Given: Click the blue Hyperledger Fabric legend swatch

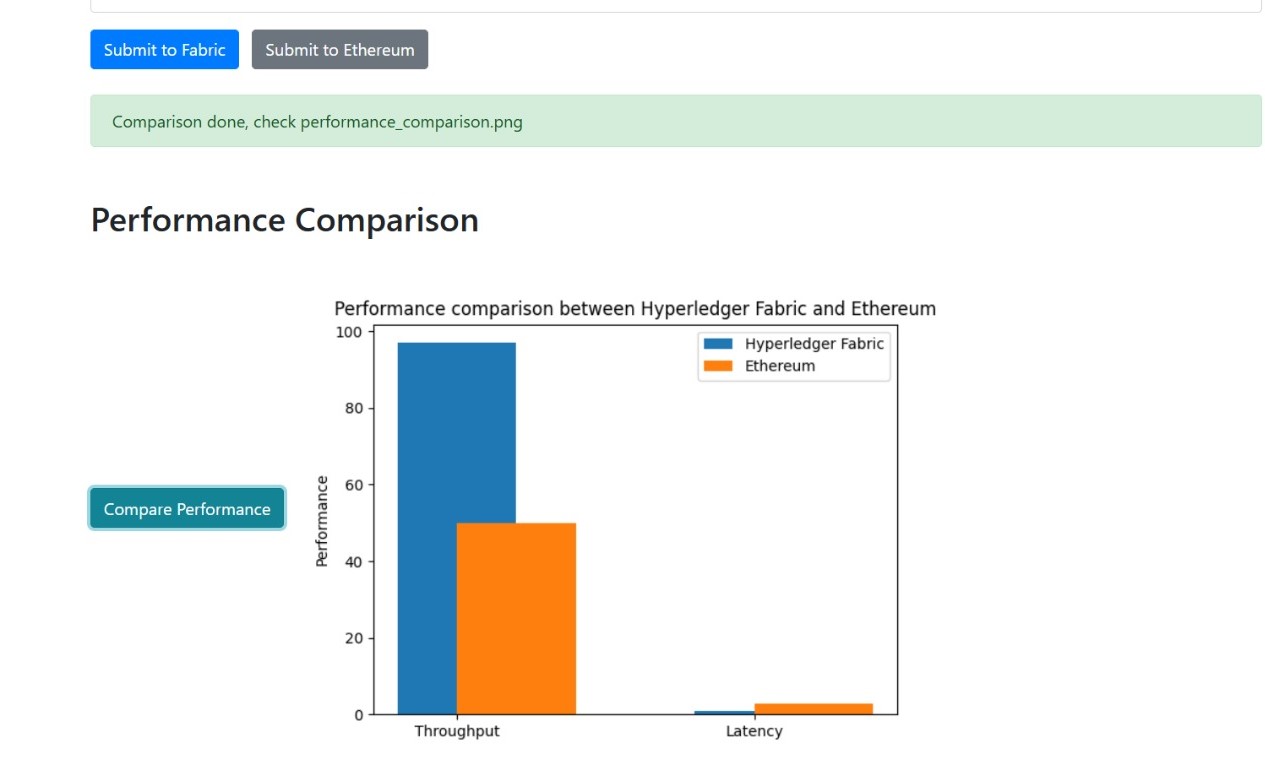Looking at the screenshot, I should (x=718, y=344).
